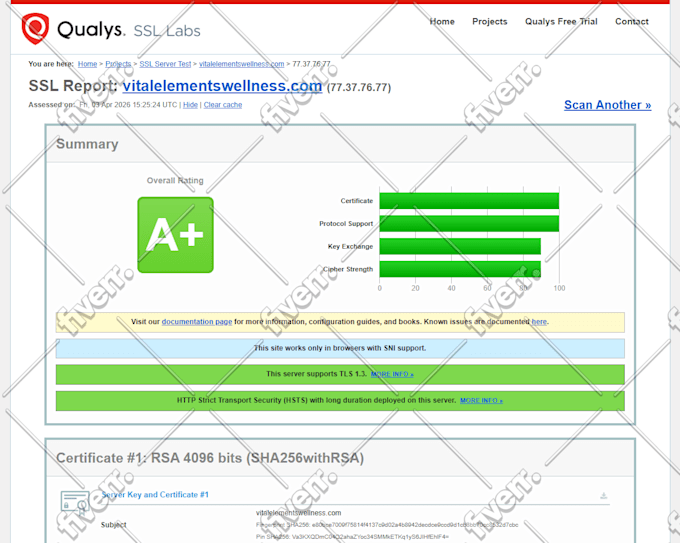680x543 pixels.
Task: Click the Fingerprint SHA256 value line
Action: coord(387,525)
